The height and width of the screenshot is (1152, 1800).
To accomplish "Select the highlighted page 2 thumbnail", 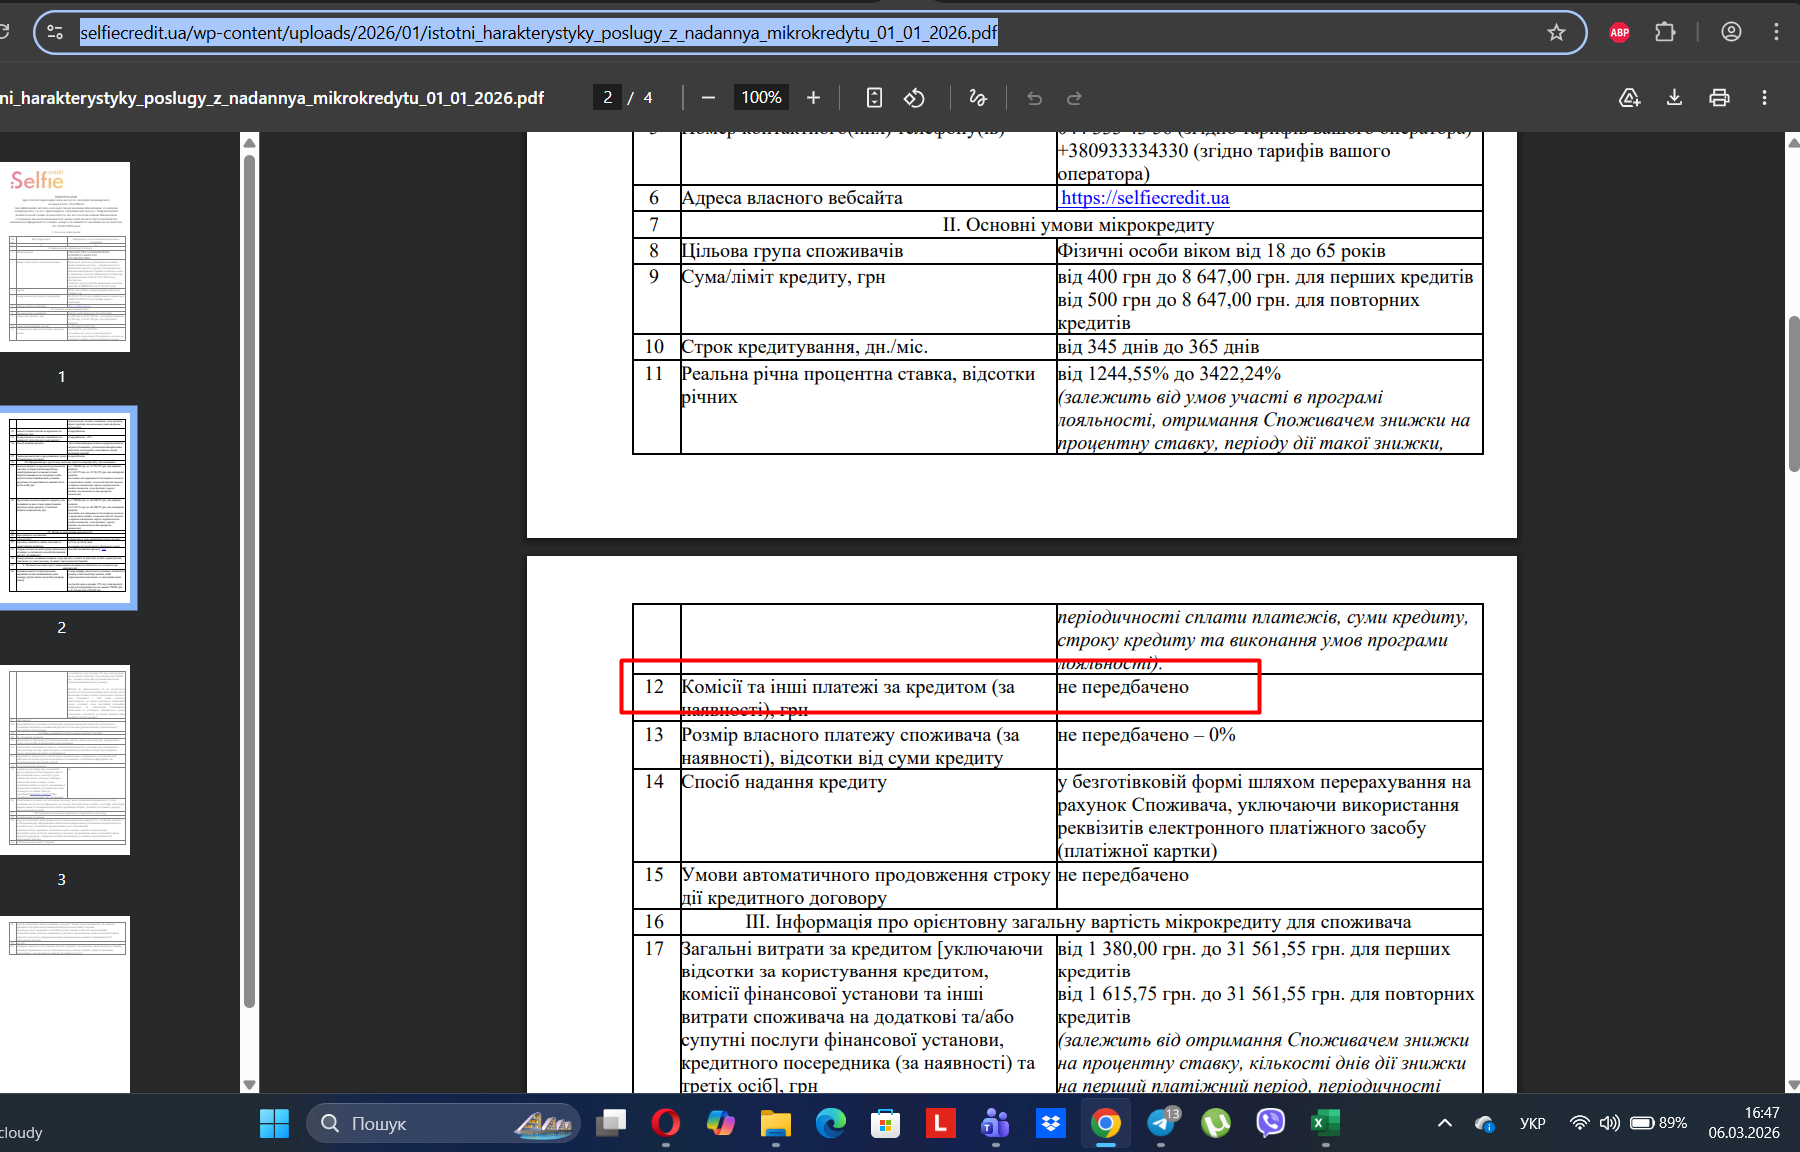I will pyautogui.click(x=65, y=508).
